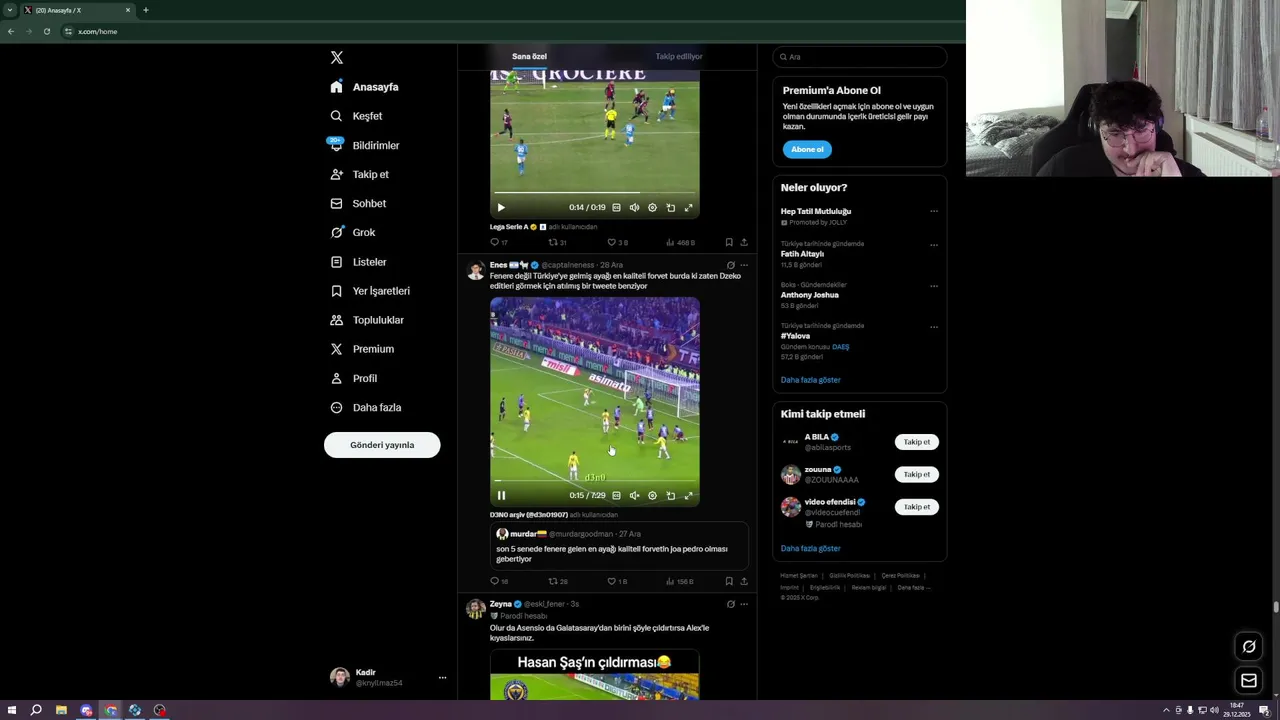Bookmark the Lega Serie A post

[729, 242]
